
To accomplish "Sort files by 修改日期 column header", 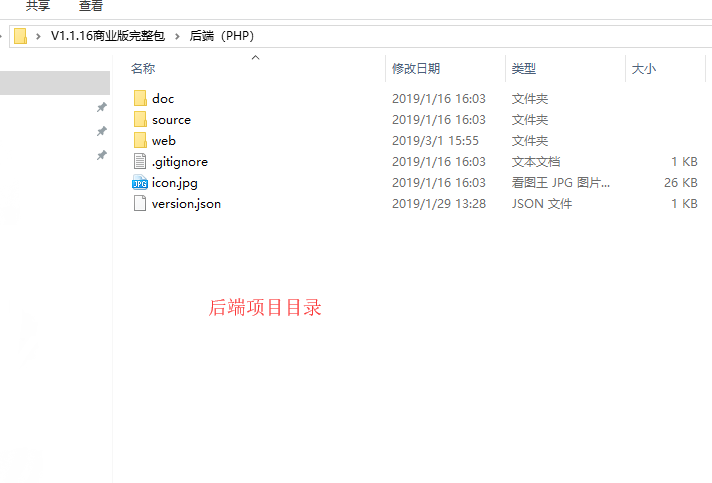I will [x=415, y=69].
